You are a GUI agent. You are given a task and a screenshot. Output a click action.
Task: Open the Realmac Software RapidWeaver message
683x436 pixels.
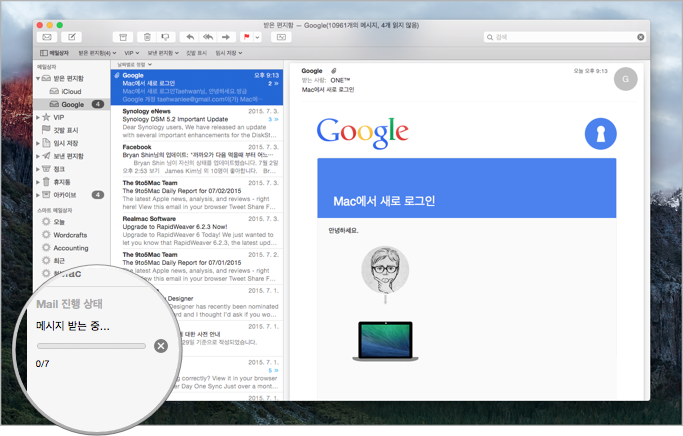pos(197,230)
